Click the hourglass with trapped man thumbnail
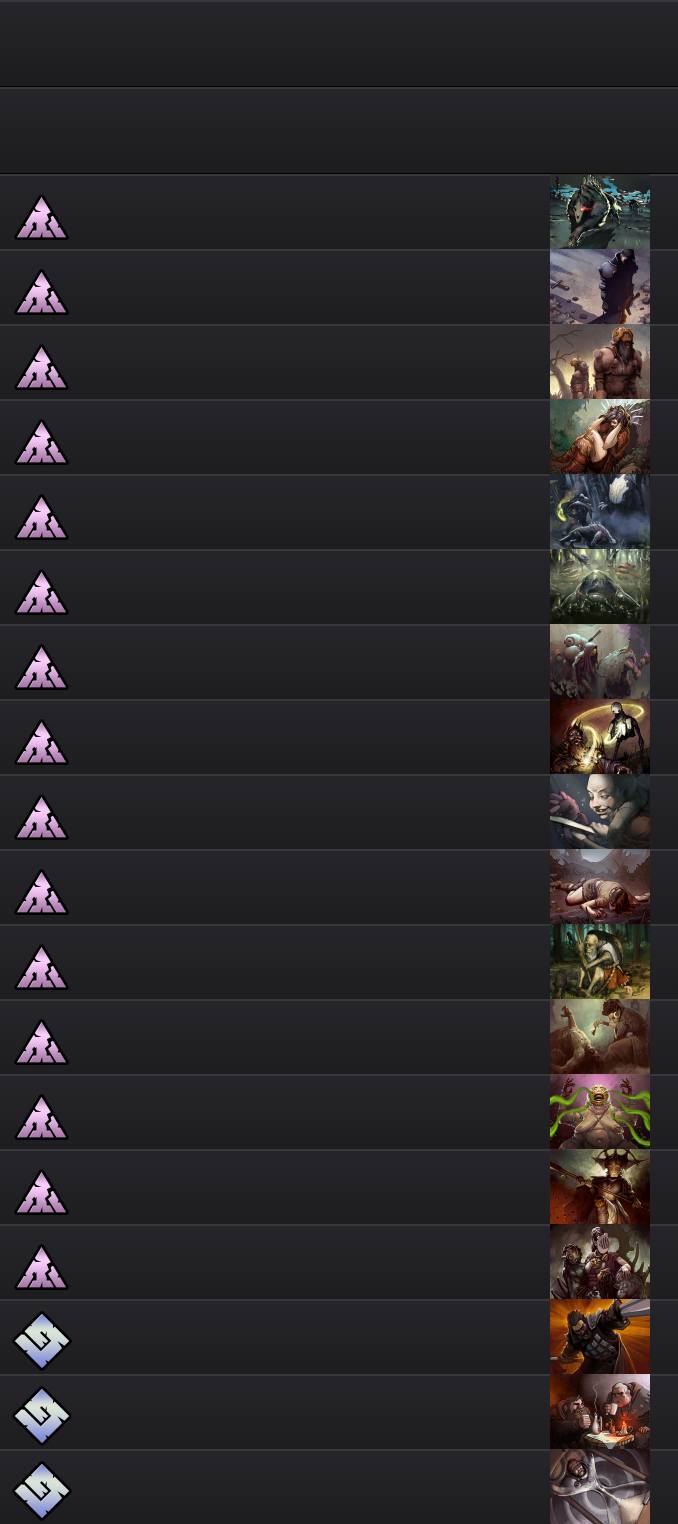This screenshot has width=678, height=1524. (600, 1487)
